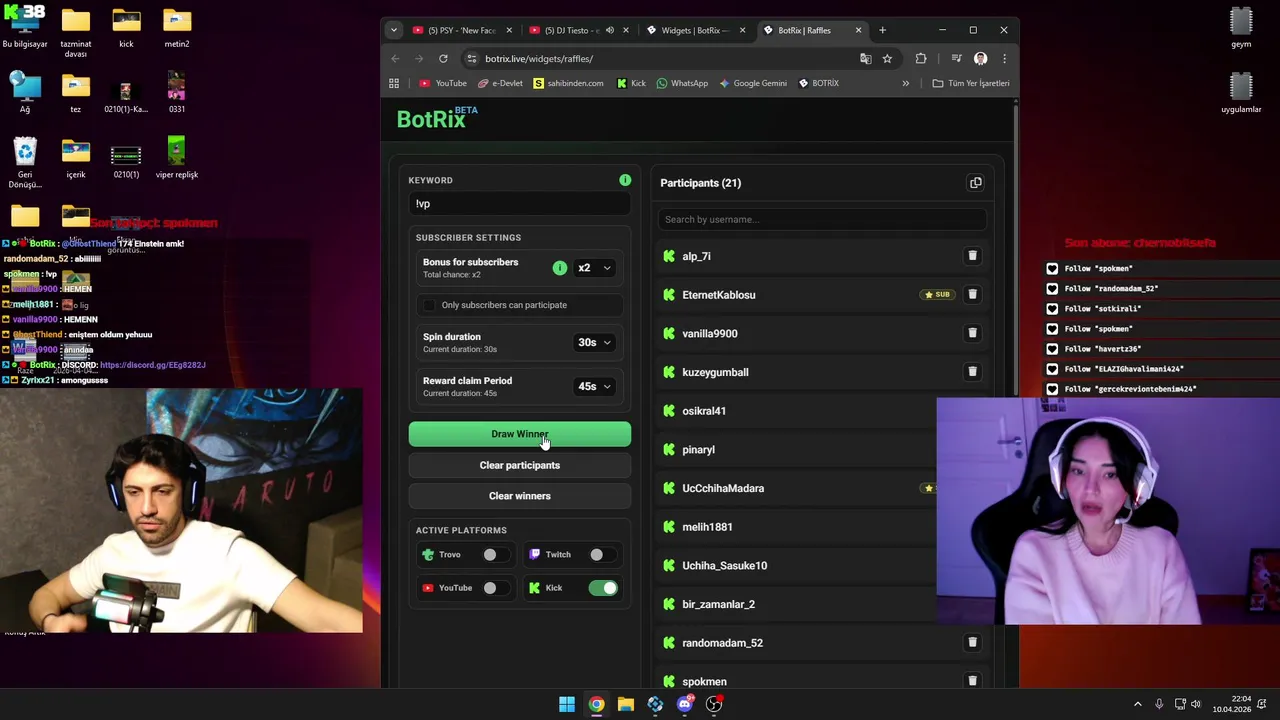Open File Explorer from the taskbar
Image resolution: width=1280 pixels, height=720 pixels.
click(626, 704)
